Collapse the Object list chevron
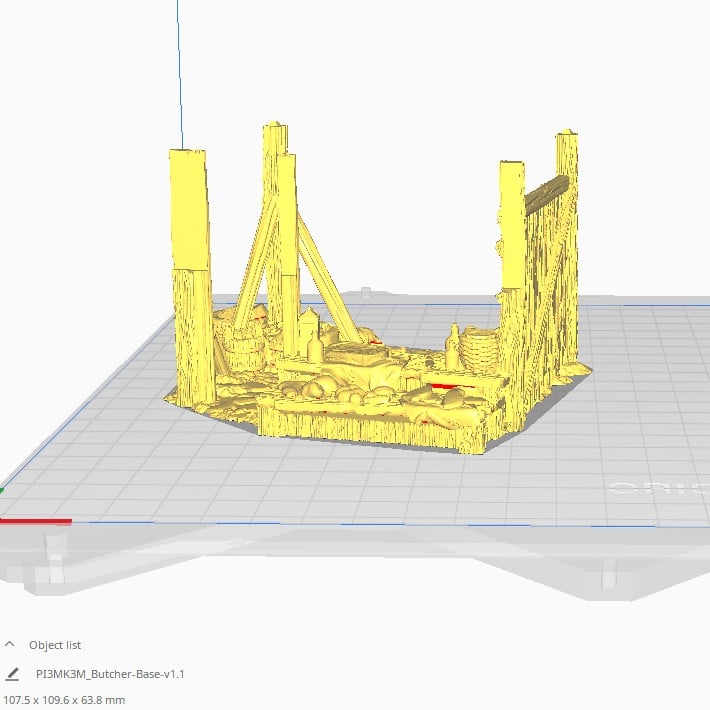The image size is (710, 710). click(x=10, y=645)
